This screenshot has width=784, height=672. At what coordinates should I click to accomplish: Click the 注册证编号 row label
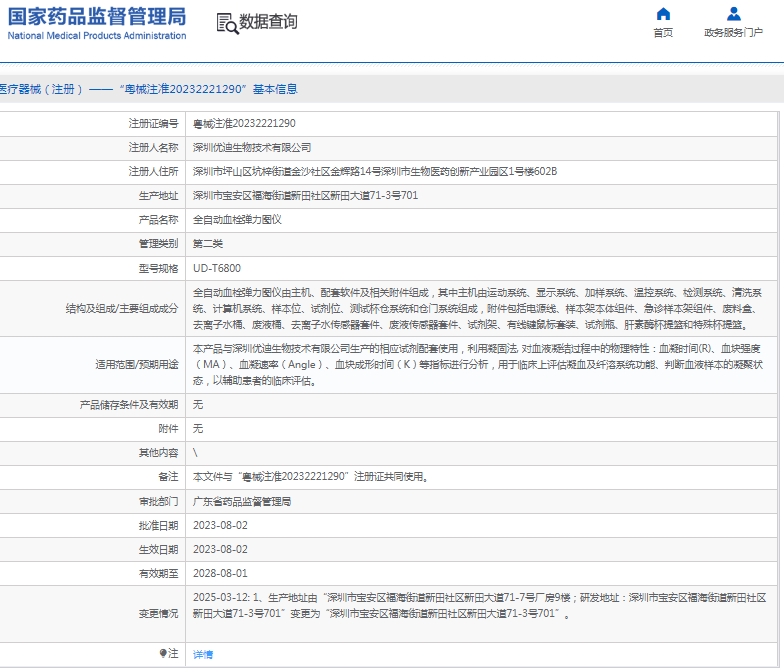tap(153, 124)
